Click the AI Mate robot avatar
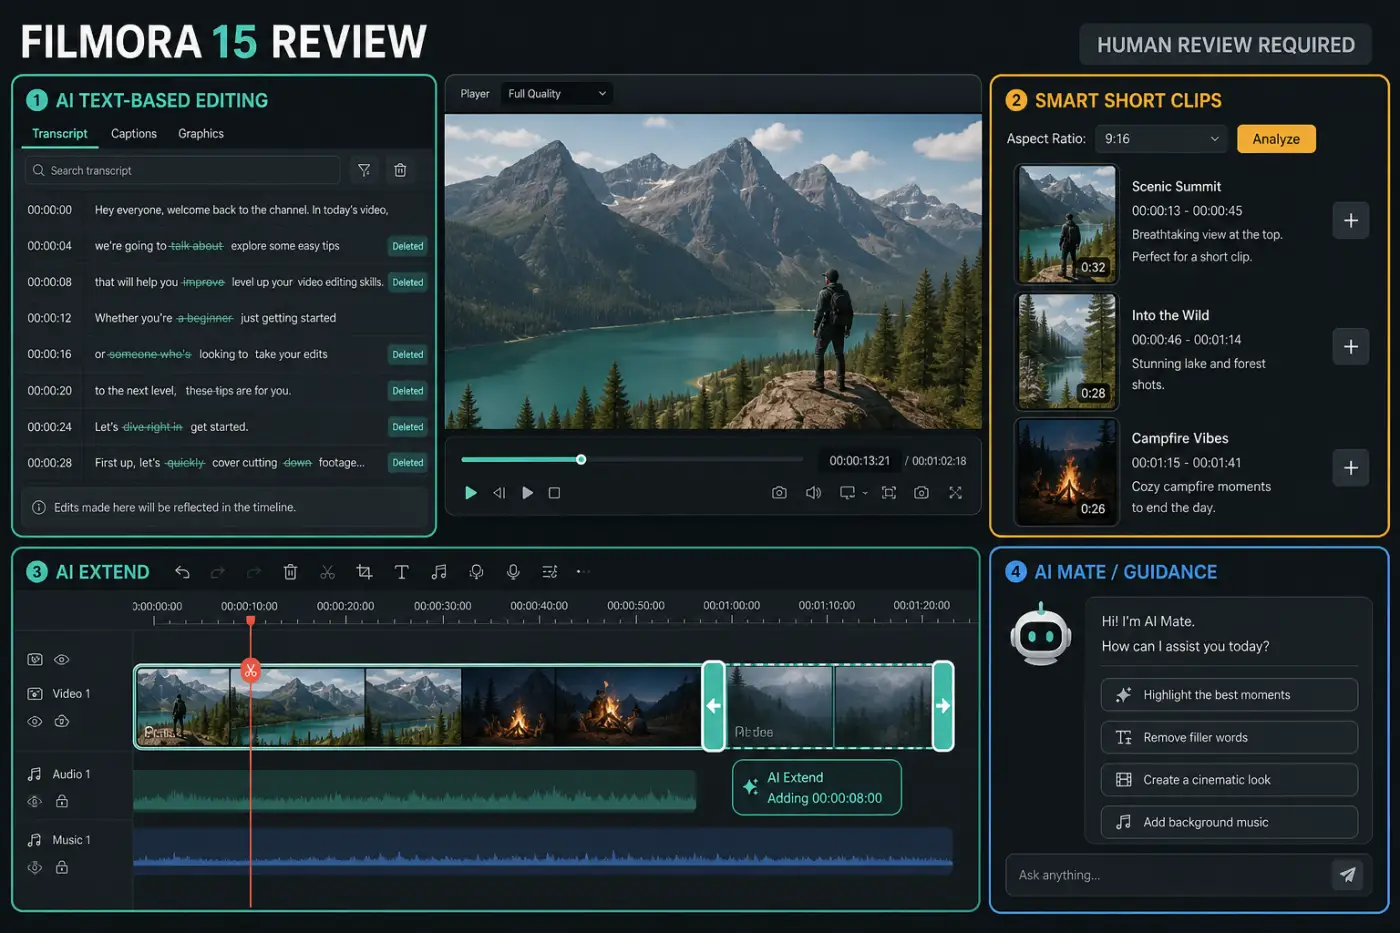The height and width of the screenshot is (933, 1400). click(x=1041, y=634)
